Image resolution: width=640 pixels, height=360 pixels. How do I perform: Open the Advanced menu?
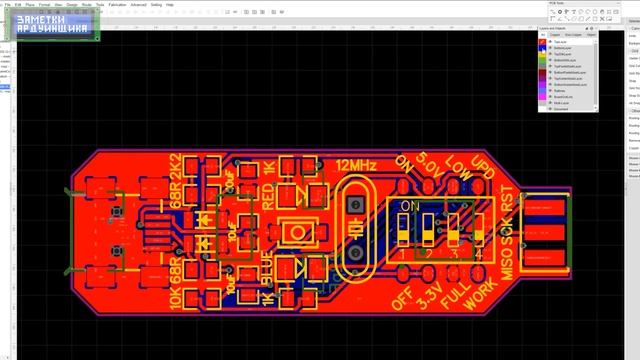coord(138,5)
